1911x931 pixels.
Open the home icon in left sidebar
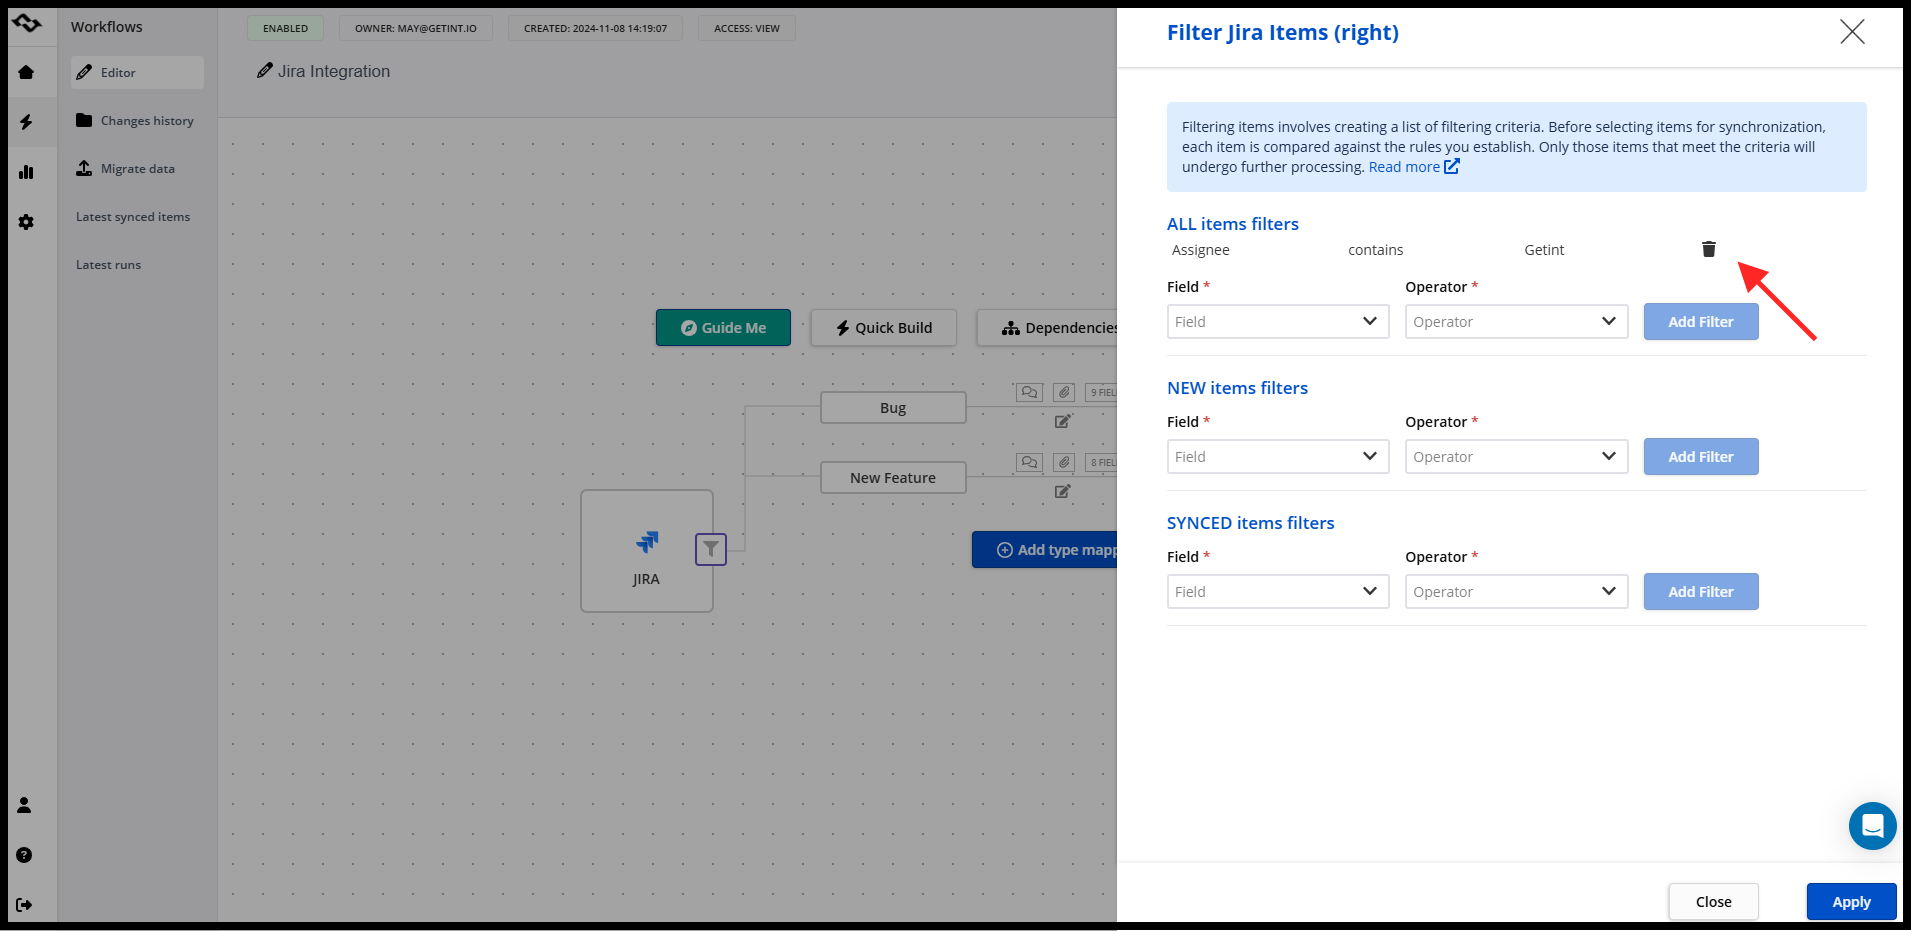pos(26,72)
